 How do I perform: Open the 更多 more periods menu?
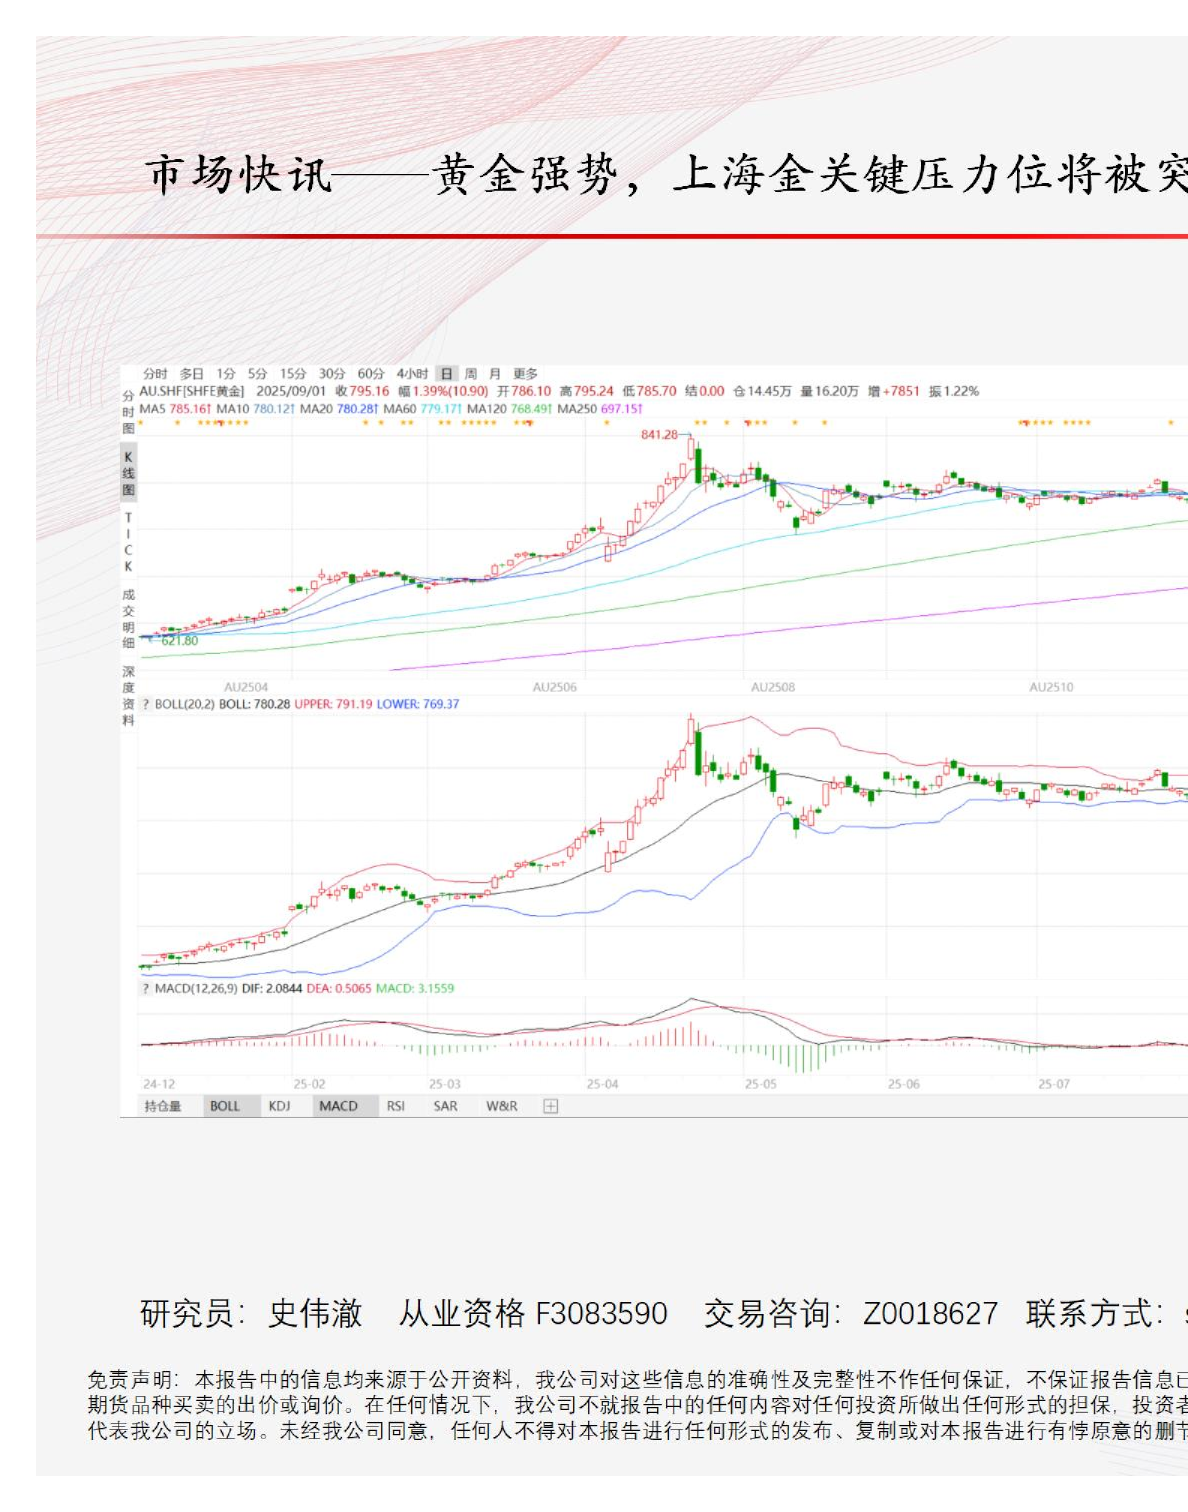click(x=526, y=374)
